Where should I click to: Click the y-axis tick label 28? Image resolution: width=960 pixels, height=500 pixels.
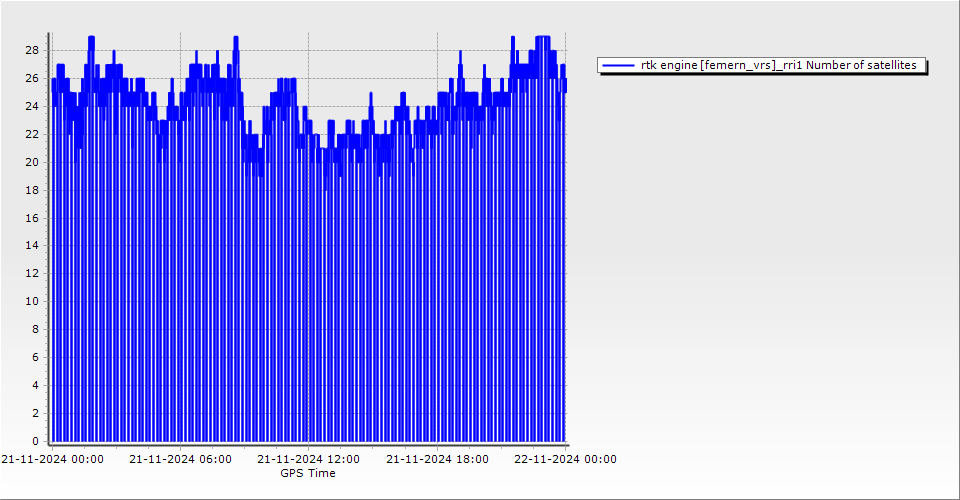click(32, 50)
